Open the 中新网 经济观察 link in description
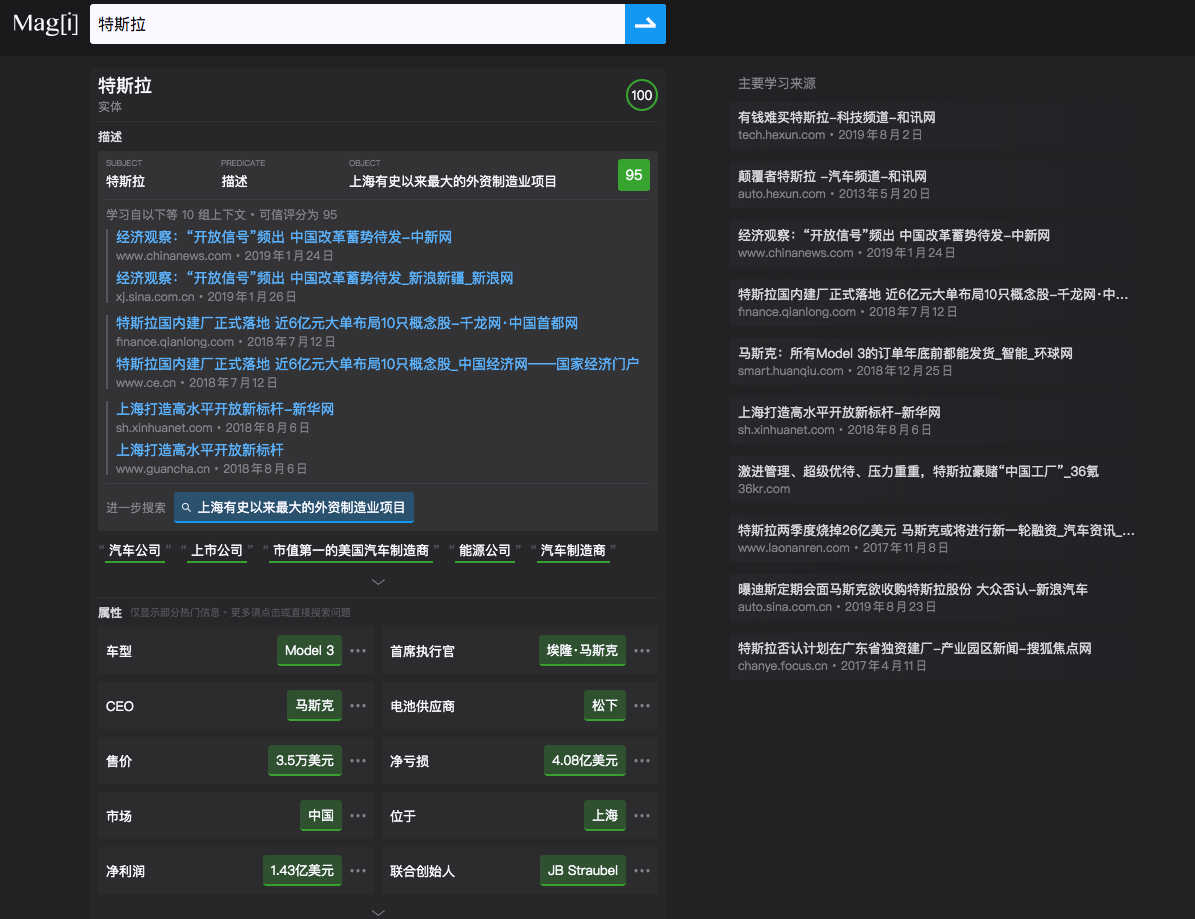Screen dimensions: 1195x919 coord(284,237)
